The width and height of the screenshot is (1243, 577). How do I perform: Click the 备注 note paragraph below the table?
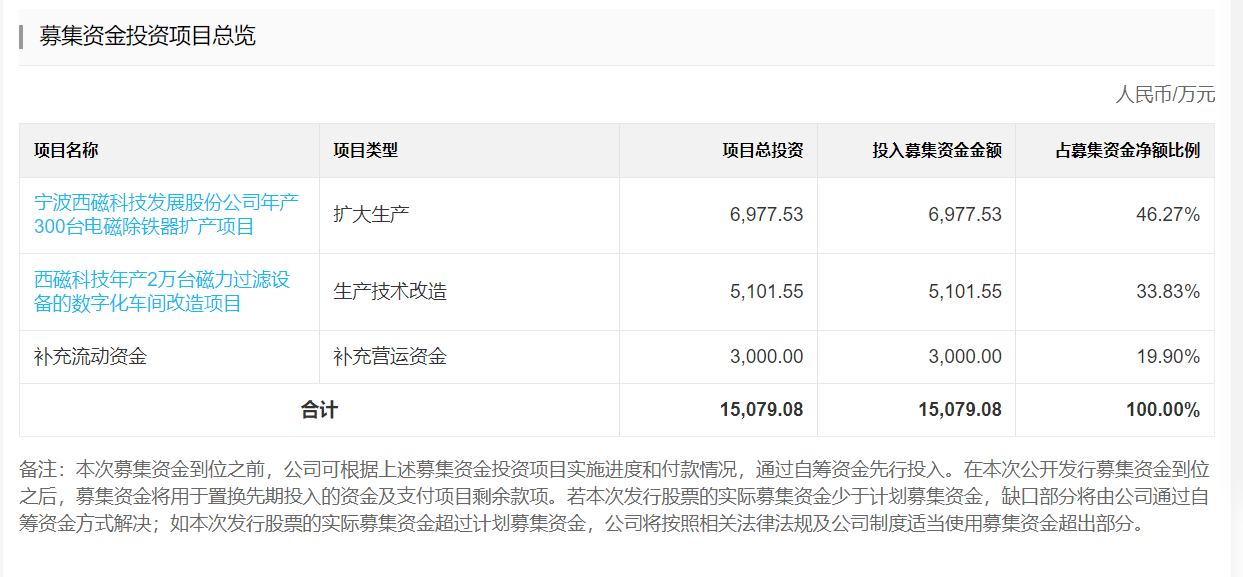click(615, 495)
